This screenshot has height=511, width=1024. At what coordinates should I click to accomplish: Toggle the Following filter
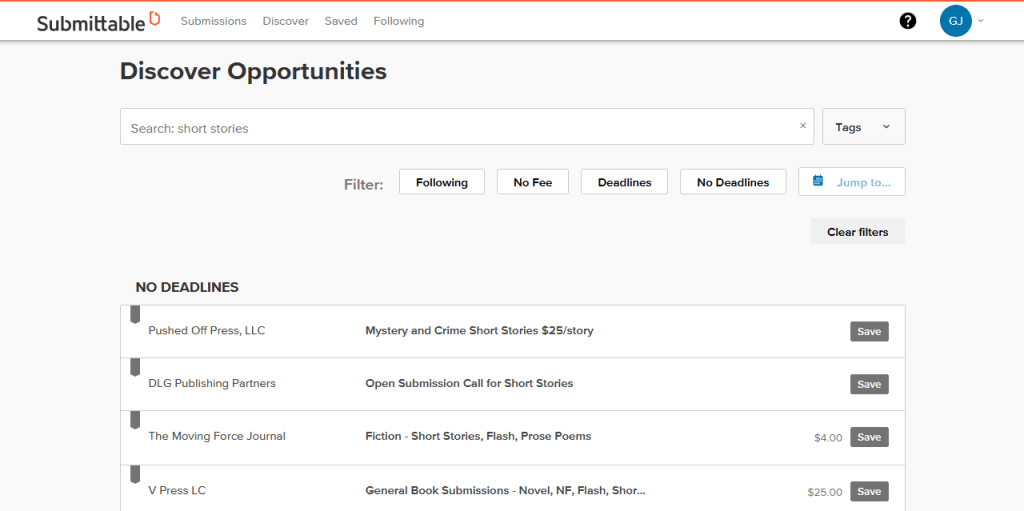pos(441,182)
